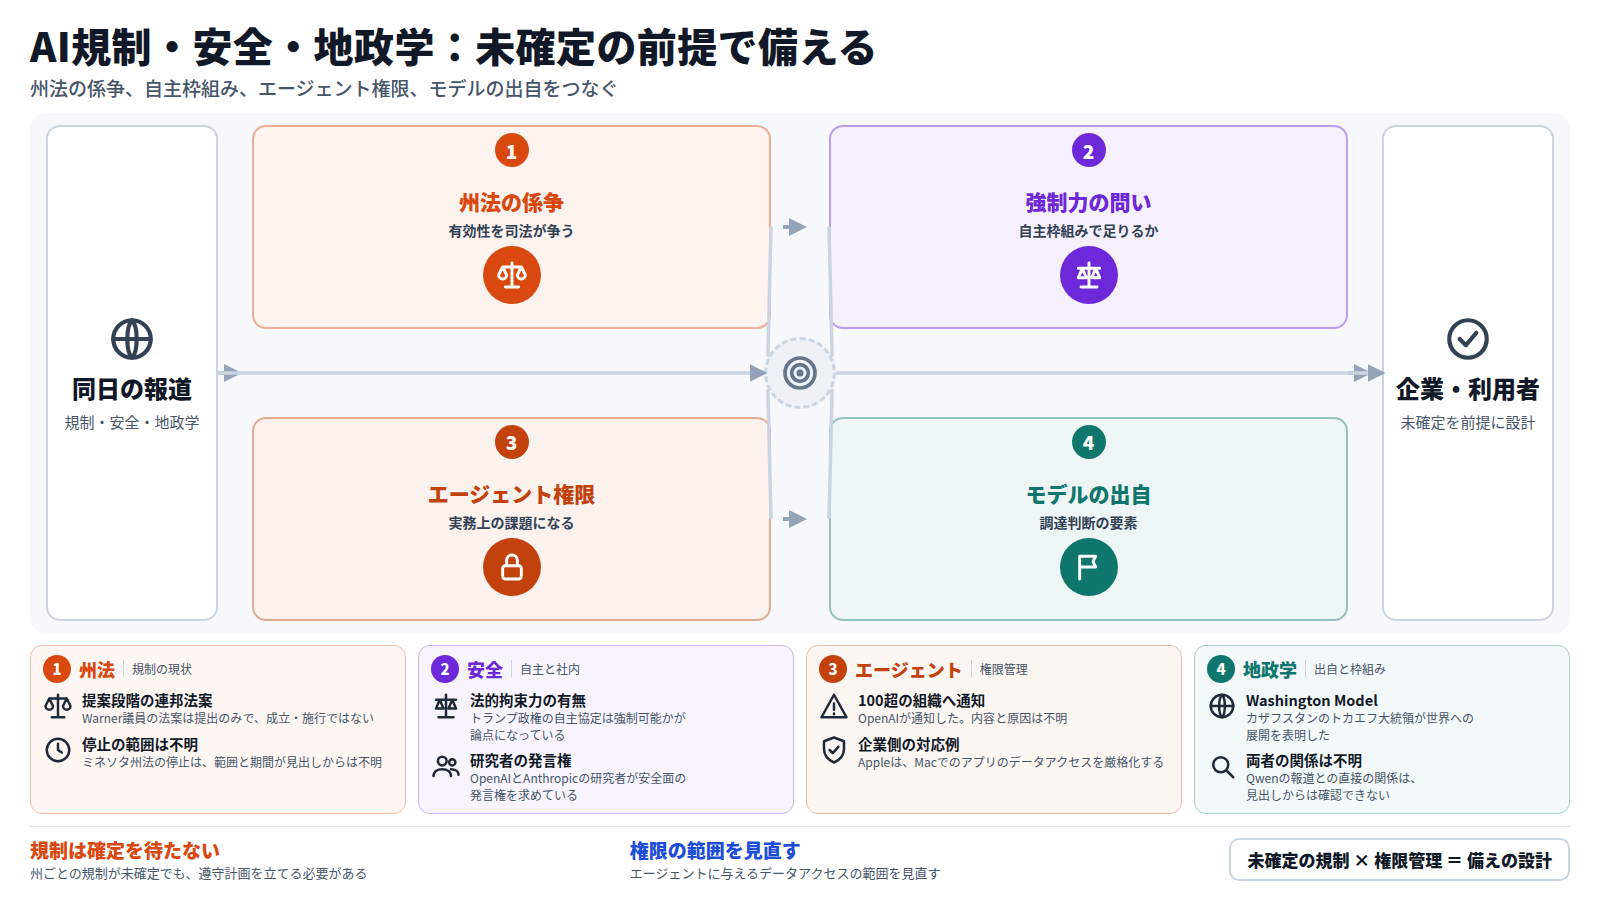Click the 両者の関係は不明 item title
This screenshot has width=1600, height=900.
[x=1304, y=761]
